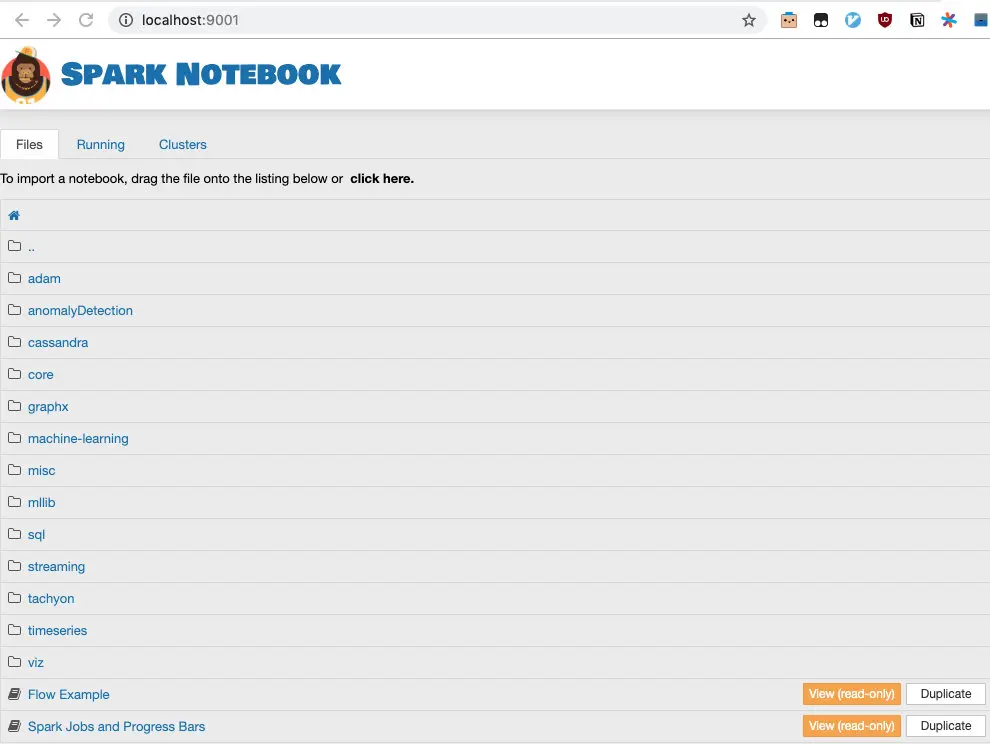990x744 pixels.
Task: Click the folder icon beside adam
Action: click(x=15, y=278)
